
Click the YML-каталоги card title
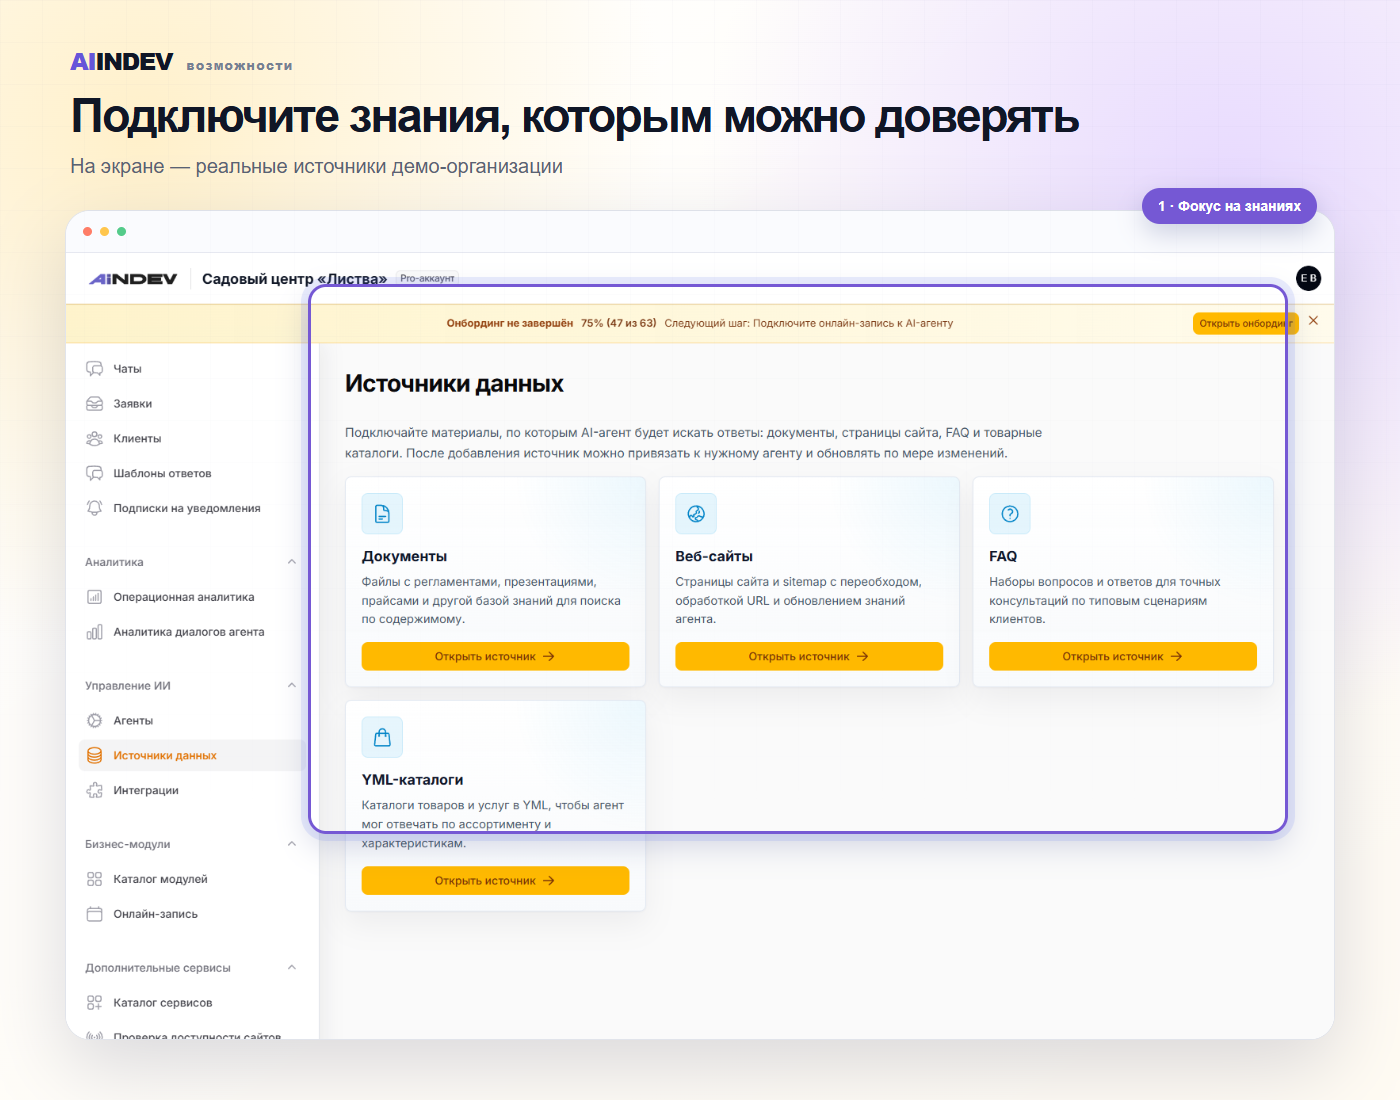pyautogui.click(x=412, y=780)
